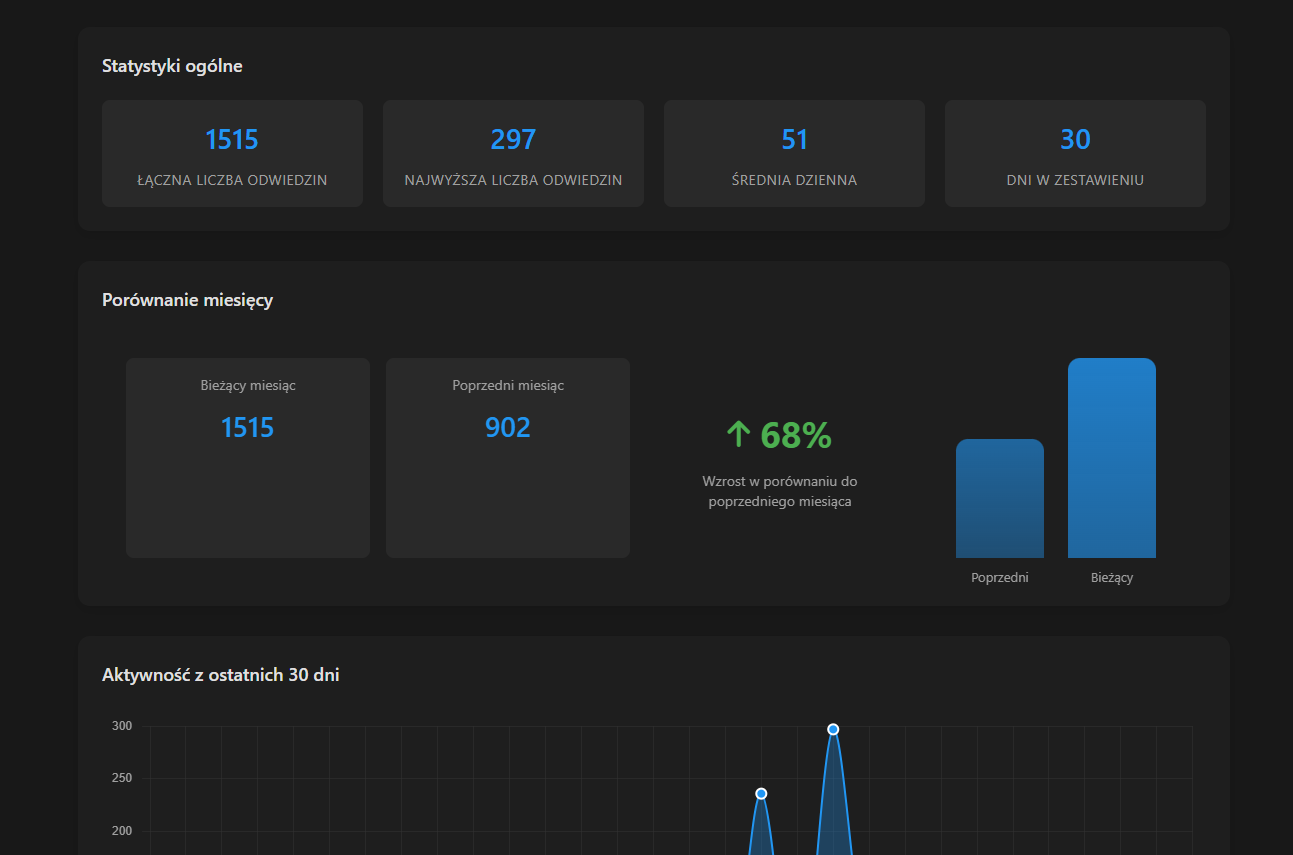Image resolution: width=1293 pixels, height=855 pixels.
Task: Select the 902 previous month value
Action: click(508, 427)
